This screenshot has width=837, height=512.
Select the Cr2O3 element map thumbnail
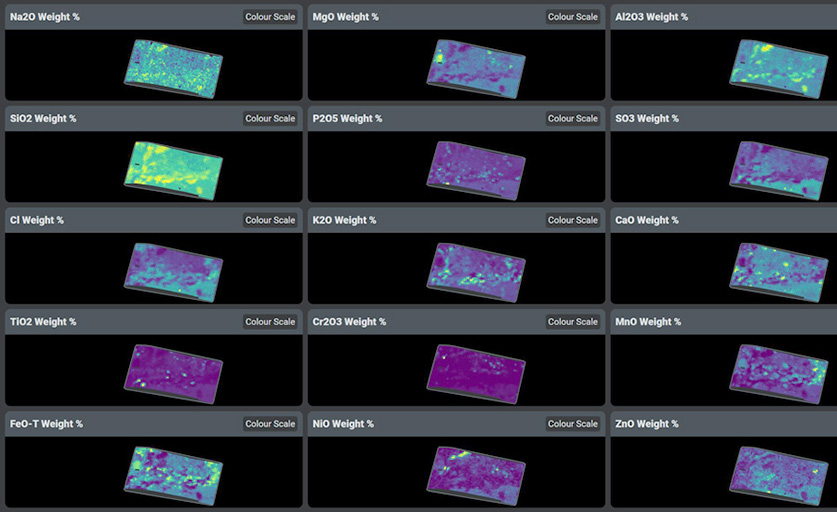pyautogui.click(x=476, y=374)
